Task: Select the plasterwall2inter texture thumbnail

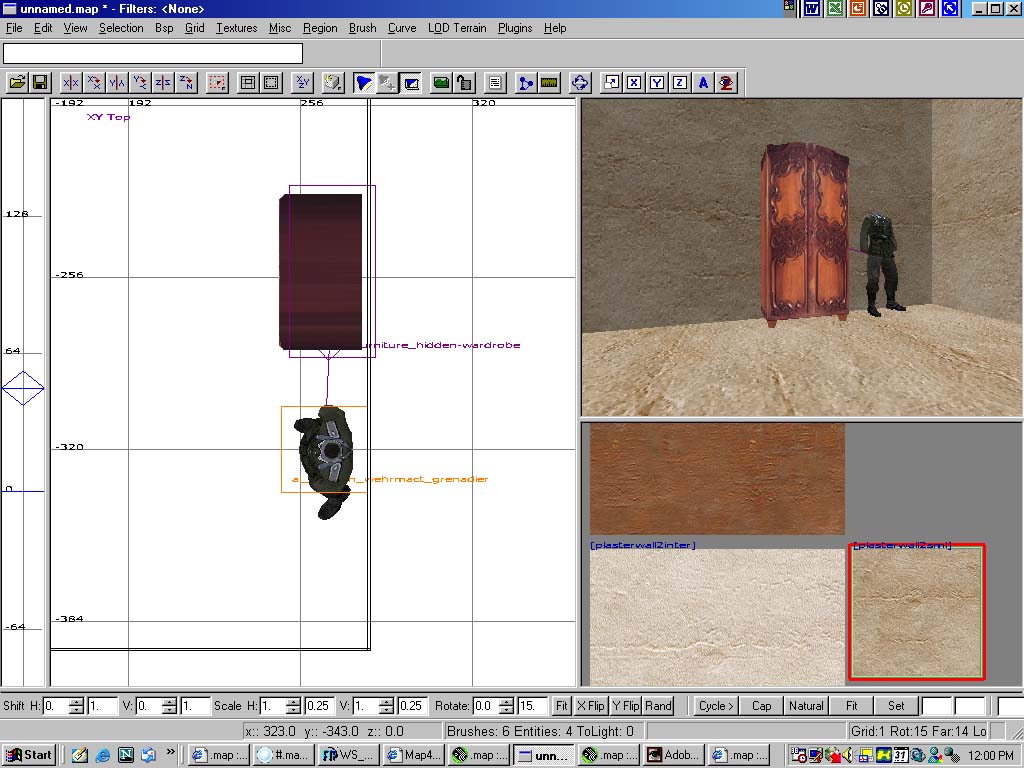Action: tap(716, 615)
